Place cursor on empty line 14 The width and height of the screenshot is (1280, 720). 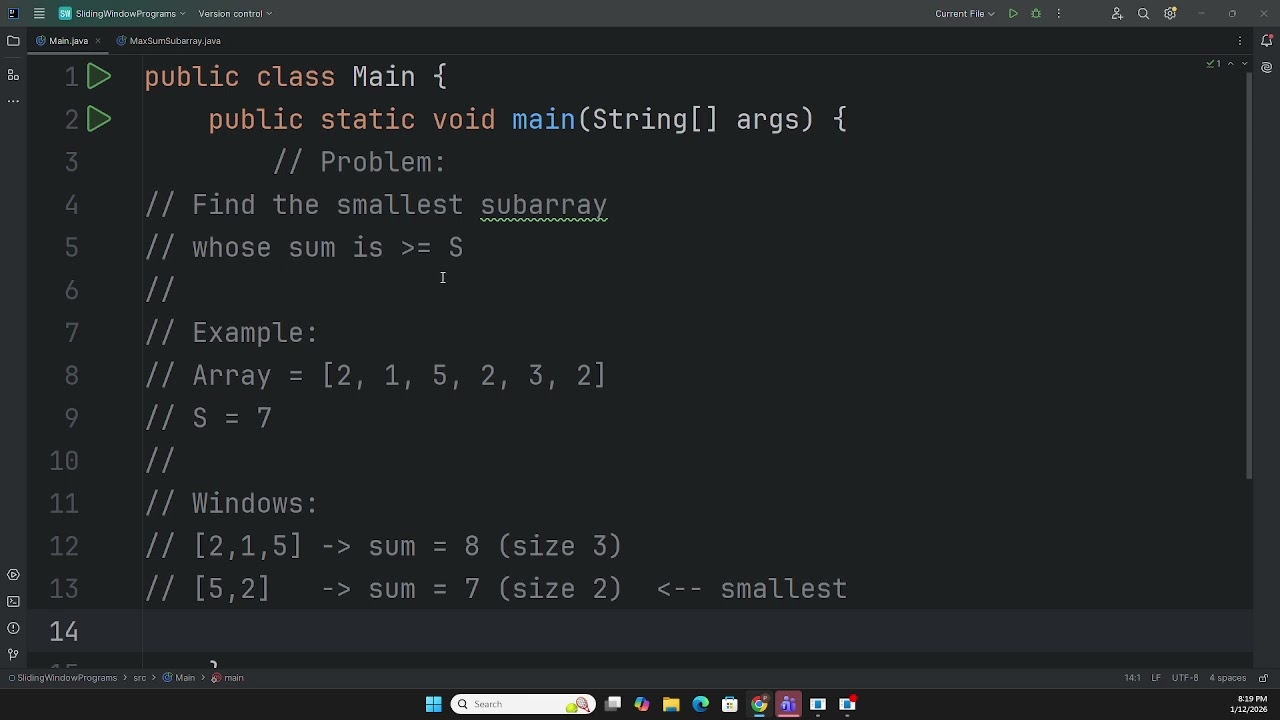tap(697, 631)
